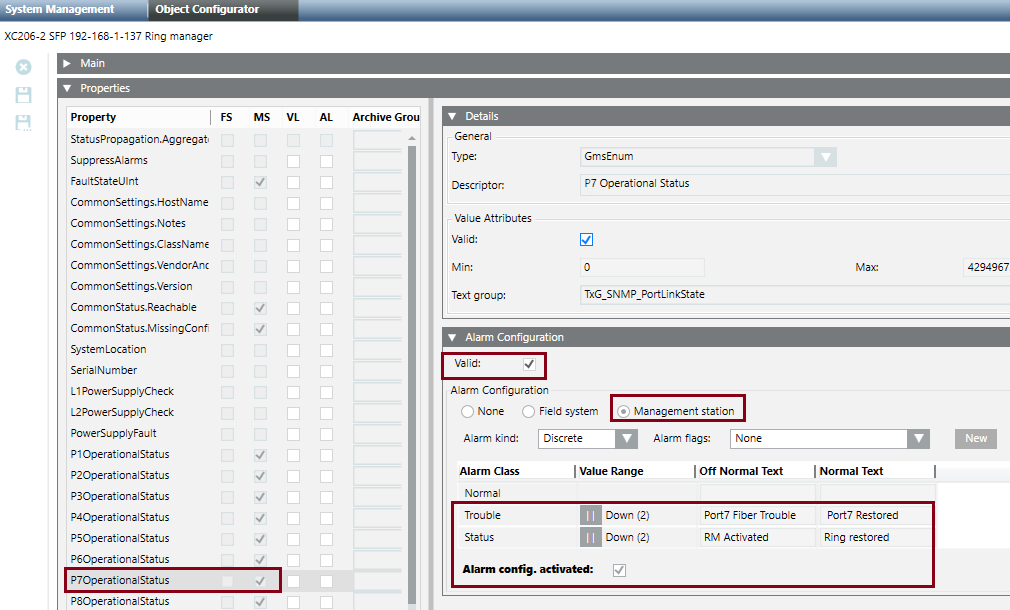Select the Management station radio button
1010x610 pixels.
pyautogui.click(x=622, y=409)
